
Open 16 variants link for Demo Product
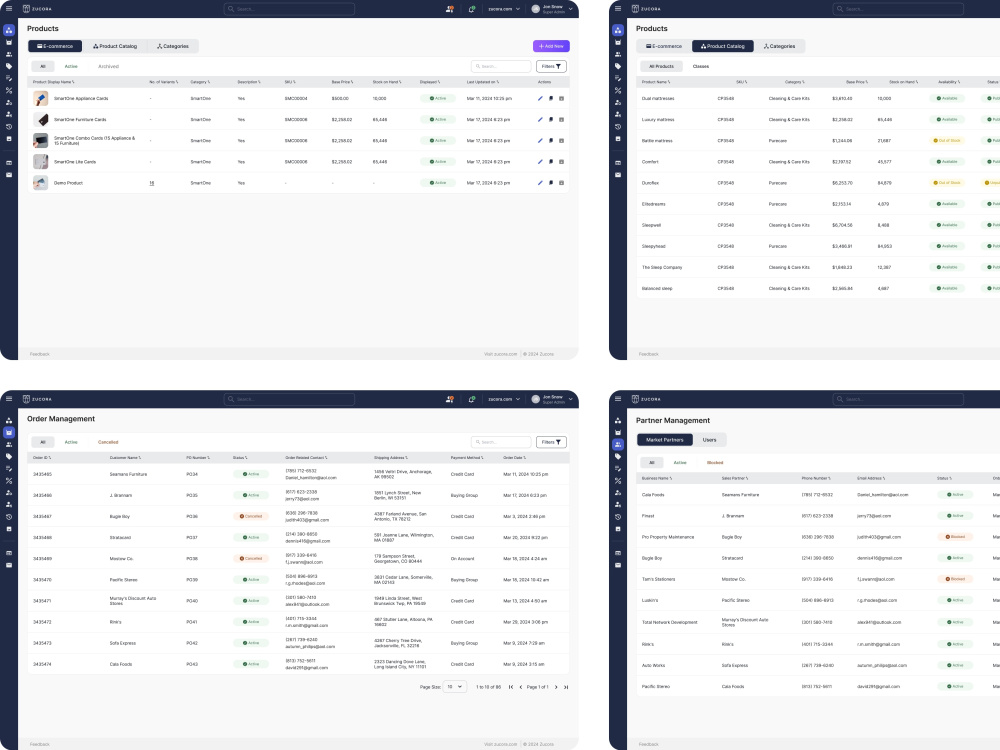pyautogui.click(x=152, y=183)
